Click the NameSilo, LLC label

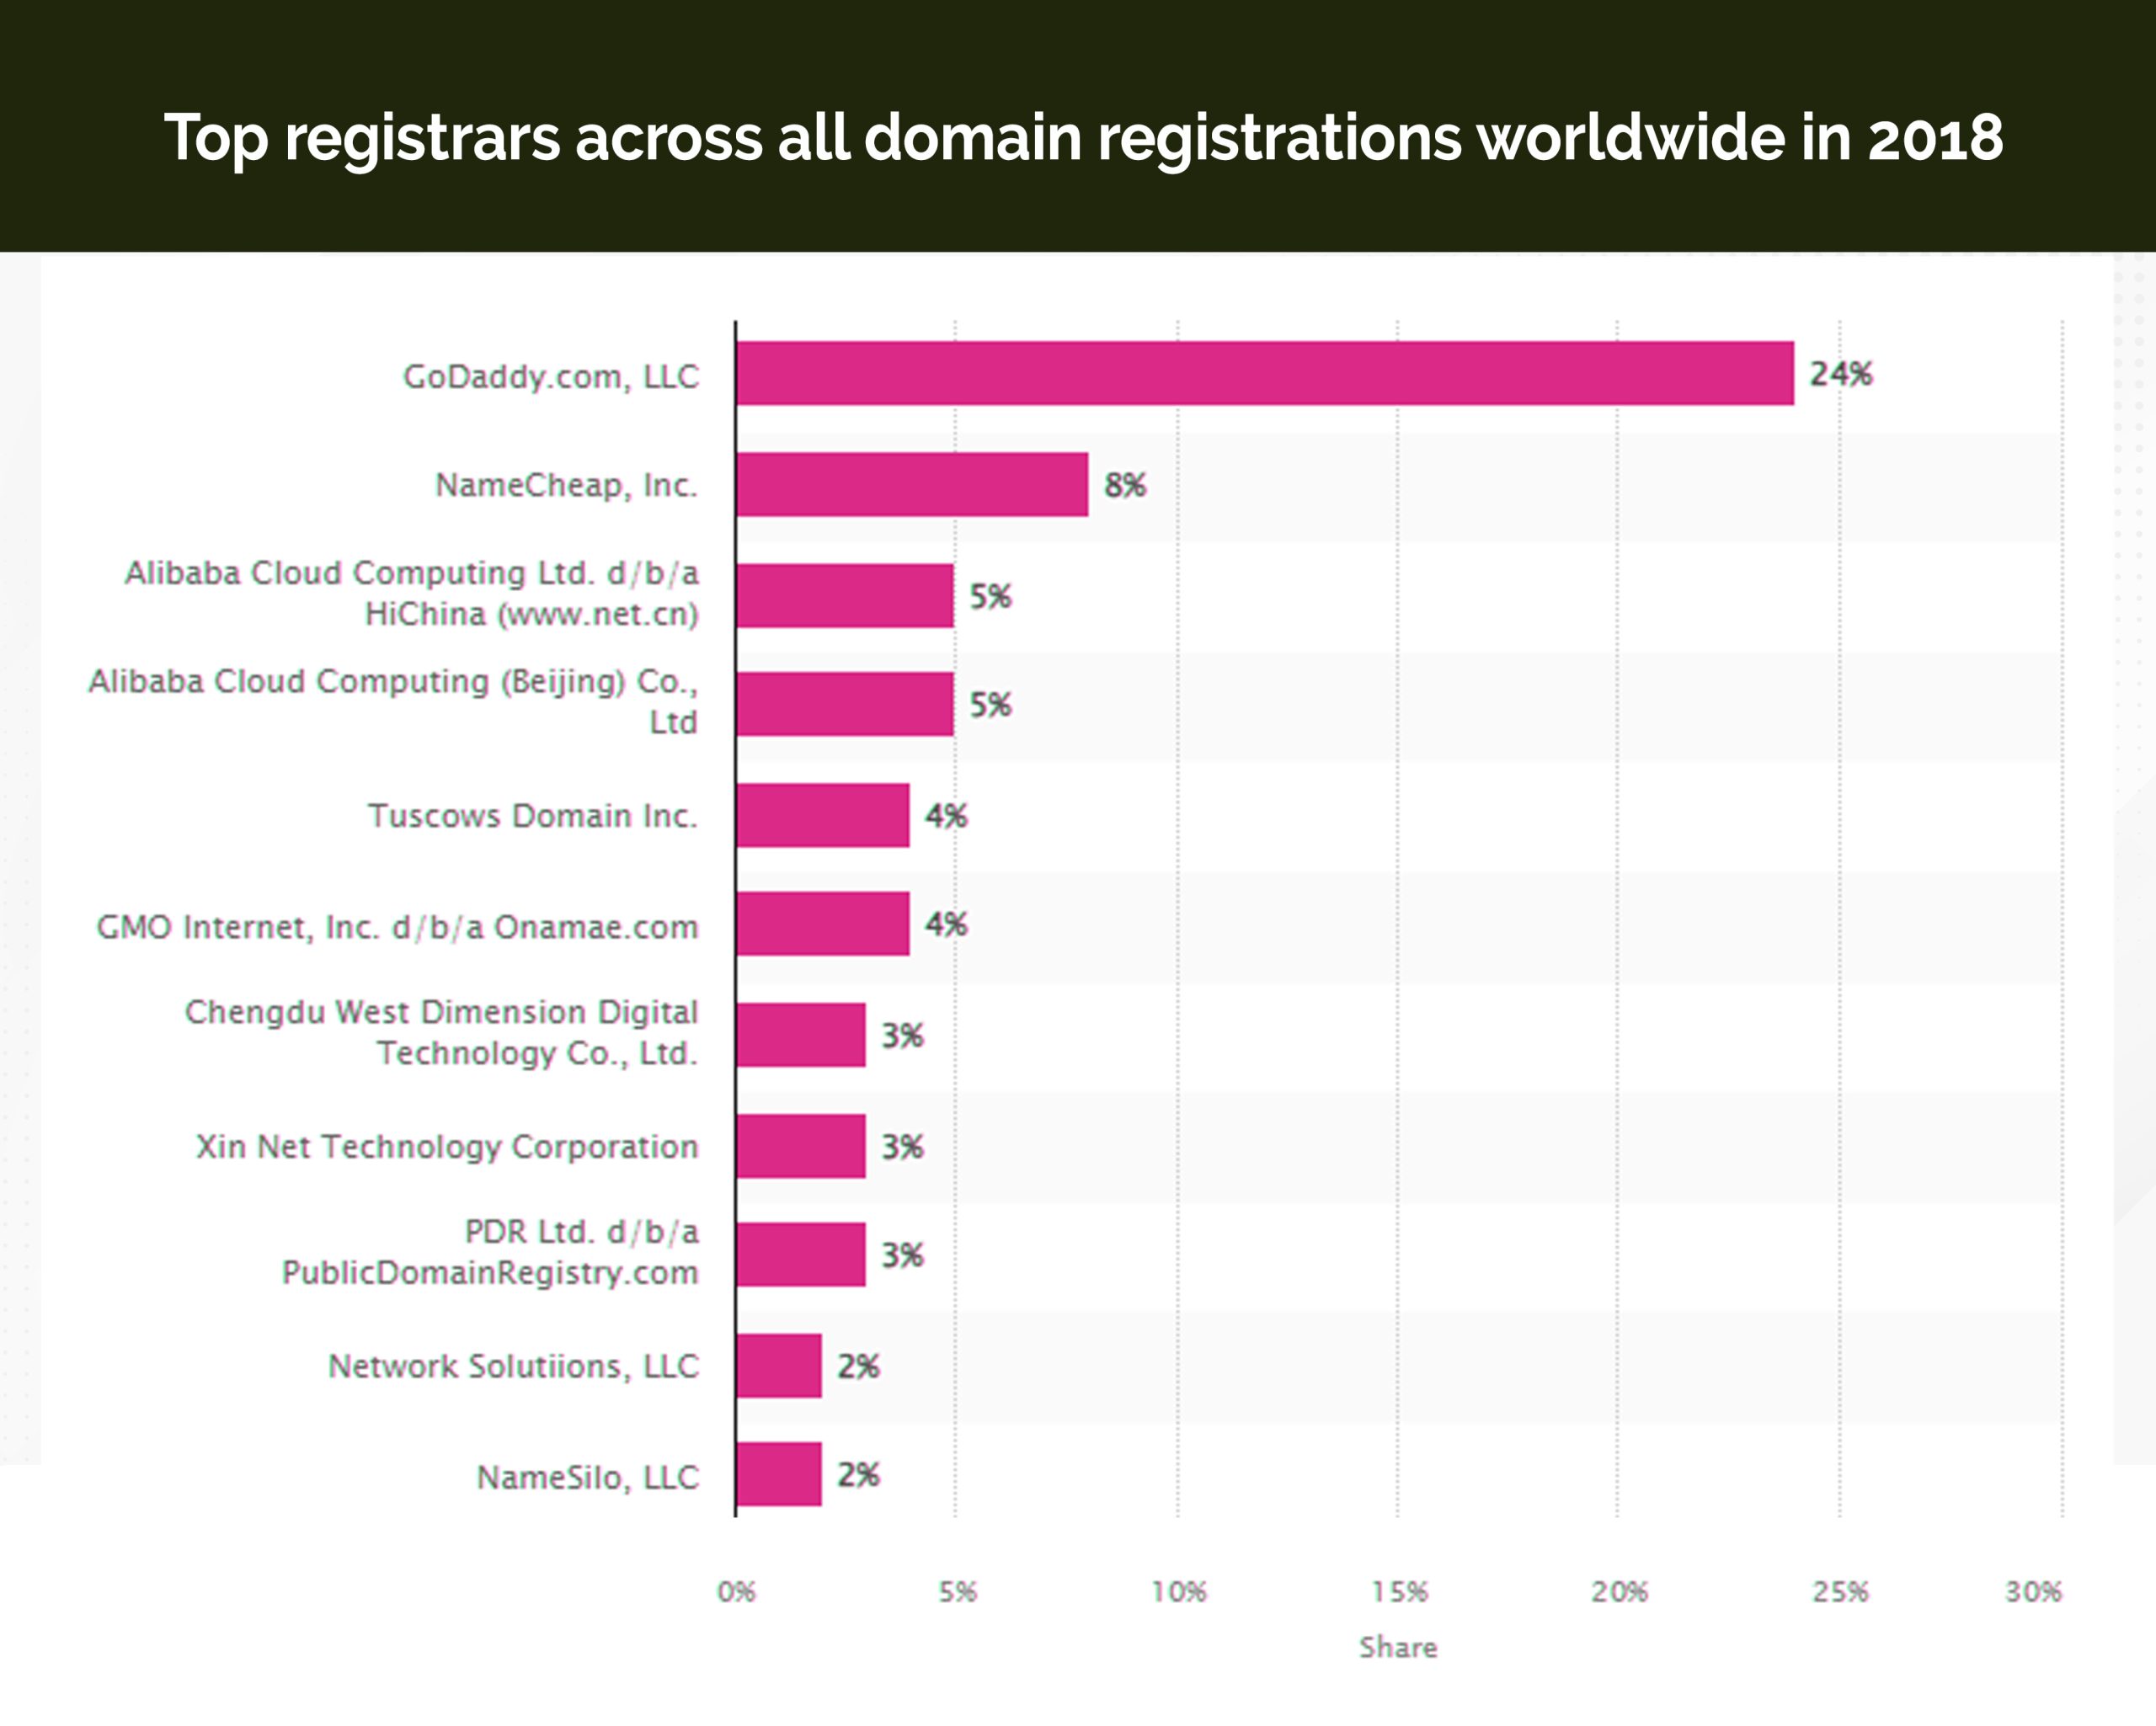point(588,1477)
